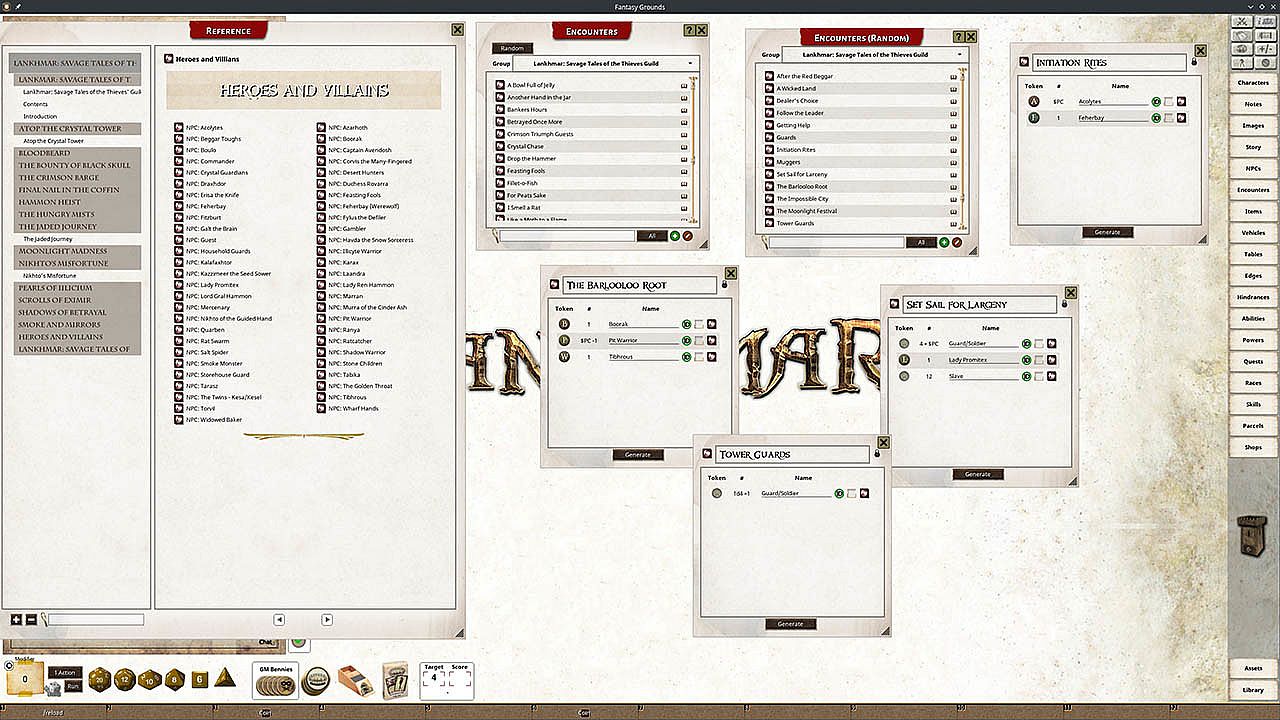The image size is (1280, 720).
Task: Generate the Initiation Rites encounter
Action: pyautogui.click(x=1108, y=232)
